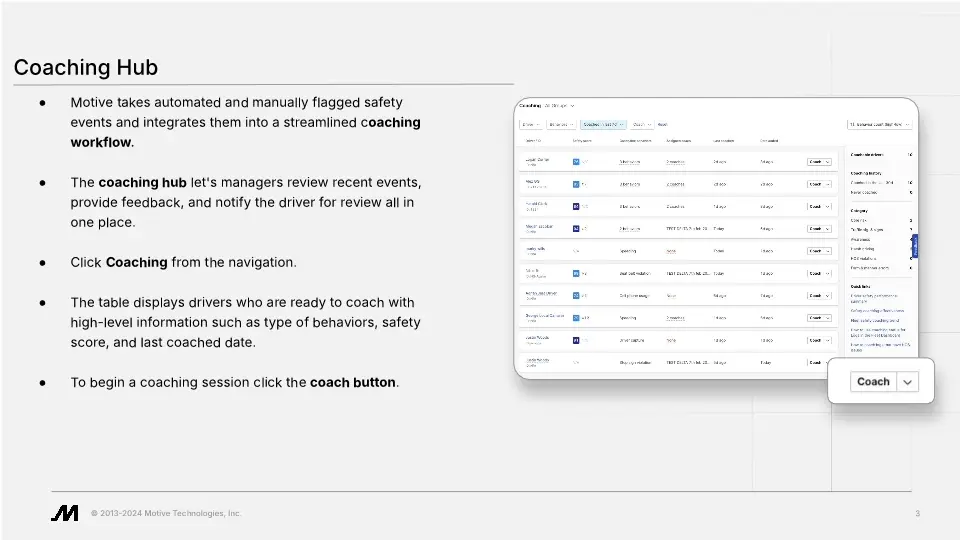
Task: Click the chevron beside the enlarged Coach button
Action: pyautogui.click(x=907, y=382)
